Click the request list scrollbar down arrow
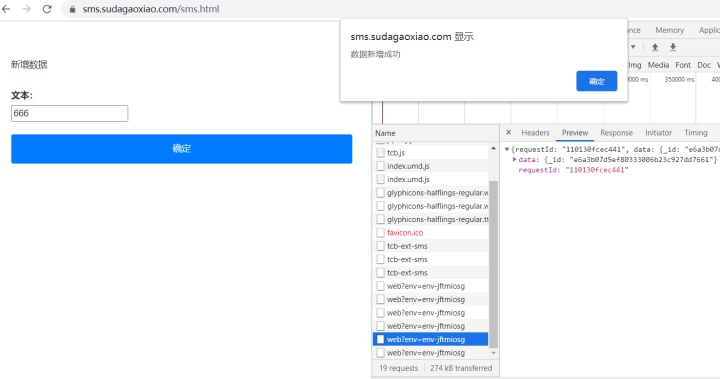This screenshot has height=379, width=720. click(x=494, y=353)
